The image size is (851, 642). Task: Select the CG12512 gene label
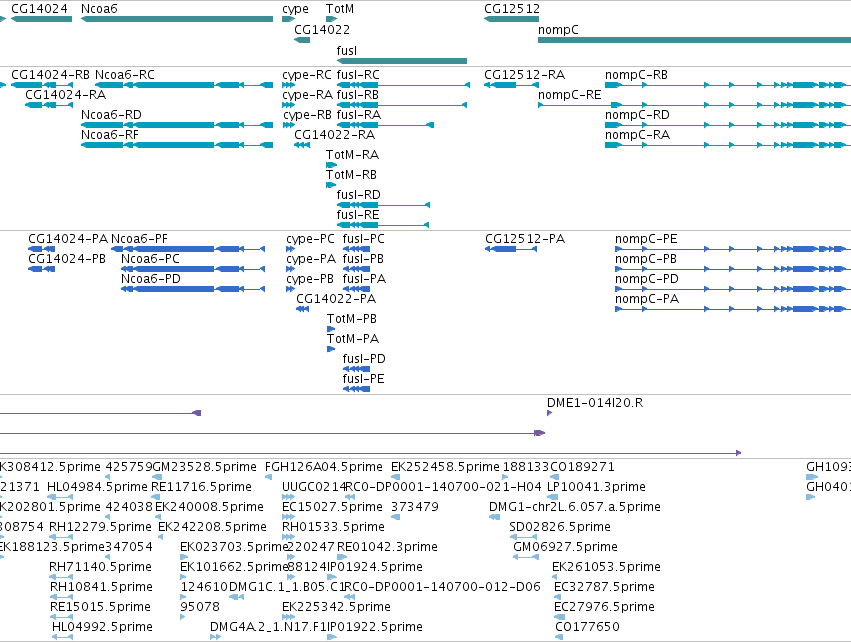512,9
